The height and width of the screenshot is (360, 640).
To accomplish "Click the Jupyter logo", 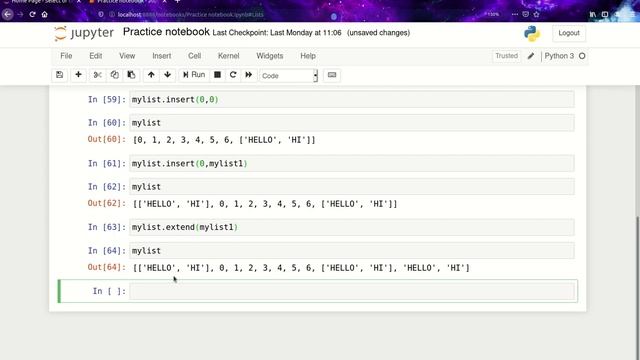I will 84,33.
